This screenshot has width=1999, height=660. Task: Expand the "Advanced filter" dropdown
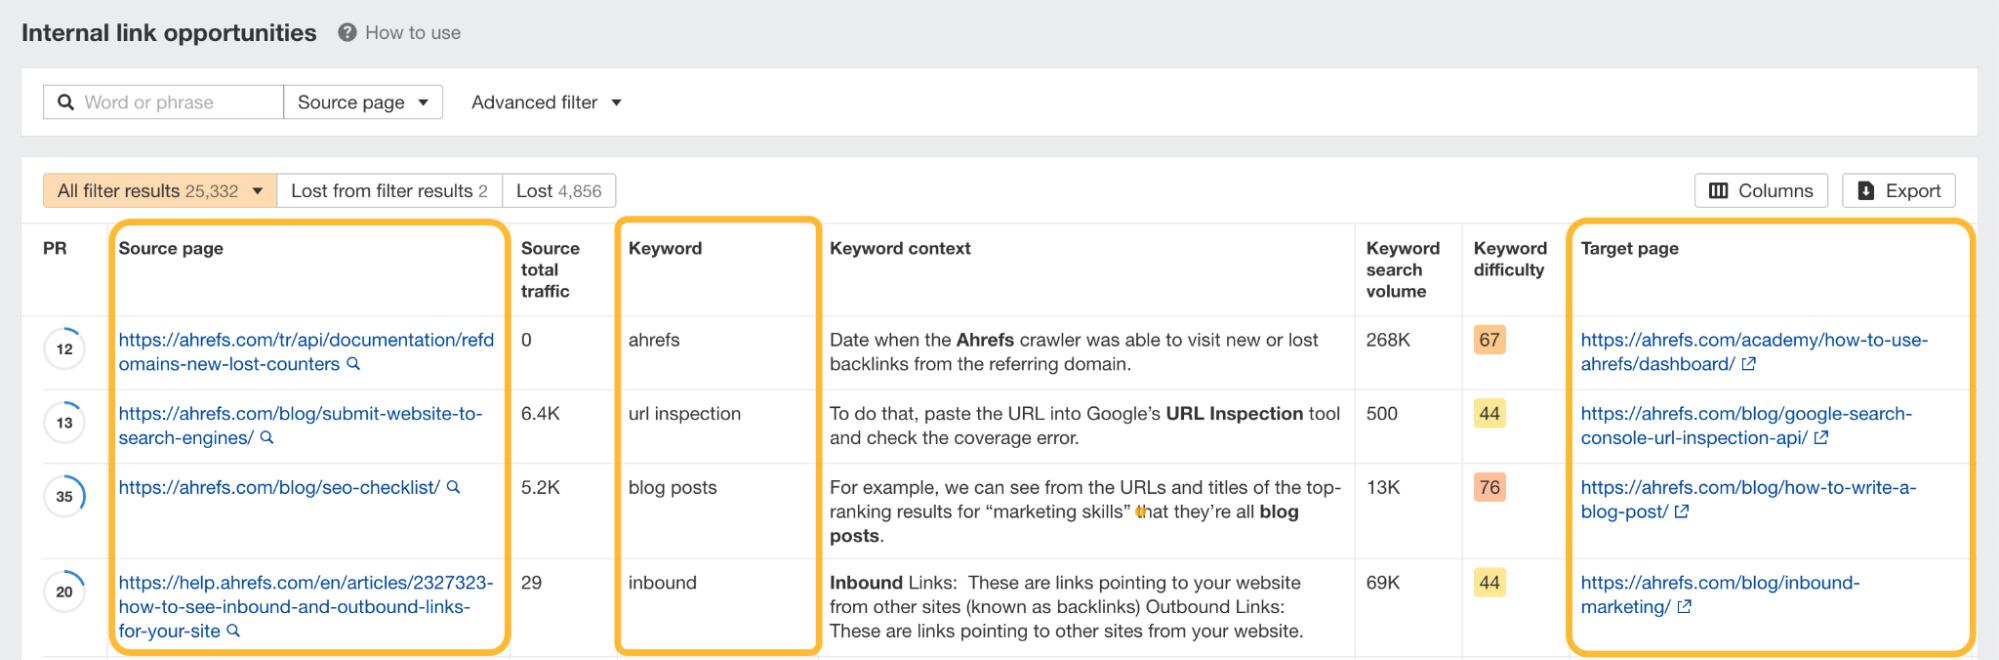click(x=546, y=101)
